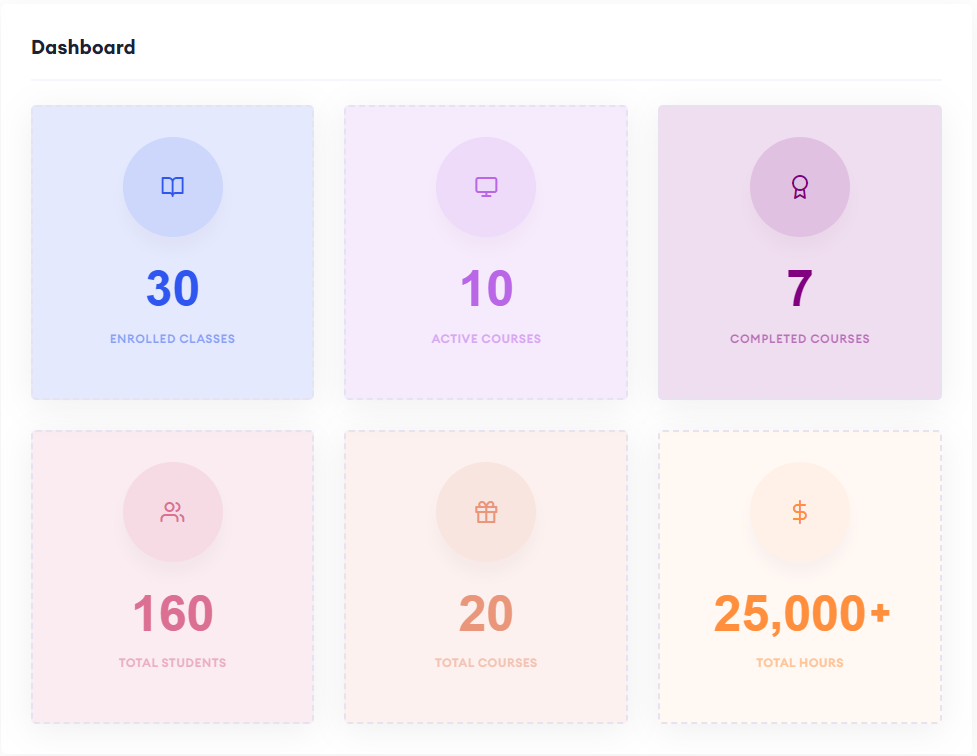Open the Total Hours card
The height and width of the screenshot is (756, 977).
800,576
